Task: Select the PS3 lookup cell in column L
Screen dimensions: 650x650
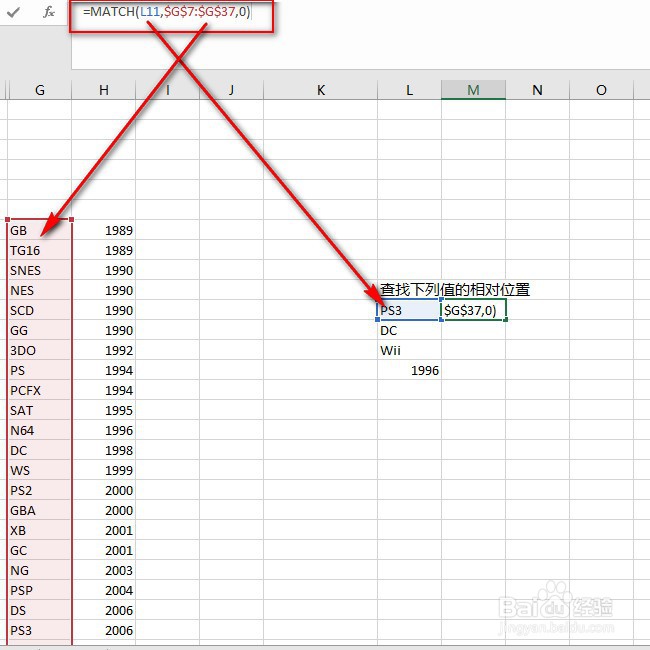Action: click(410, 310)
